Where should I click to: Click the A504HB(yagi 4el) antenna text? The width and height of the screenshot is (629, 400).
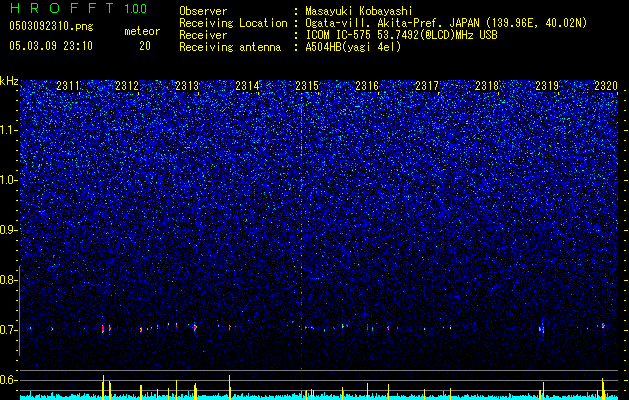[353, 47]
